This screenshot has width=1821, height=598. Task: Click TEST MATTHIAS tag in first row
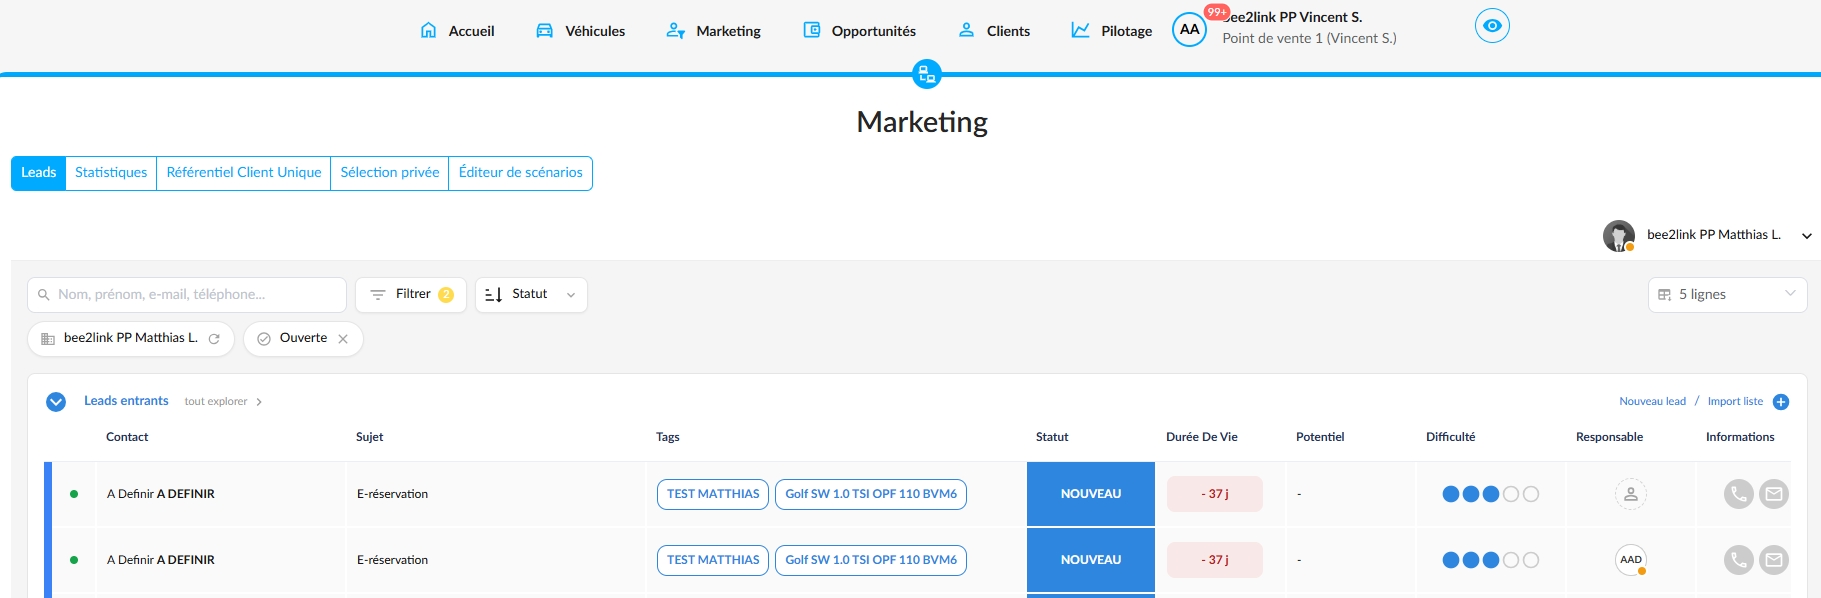pyautogui.click(x=713, y=494)
